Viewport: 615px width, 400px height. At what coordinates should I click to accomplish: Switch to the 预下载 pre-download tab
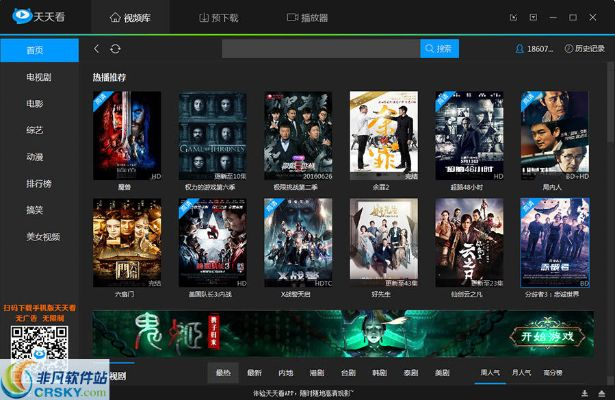pos(217,18)
